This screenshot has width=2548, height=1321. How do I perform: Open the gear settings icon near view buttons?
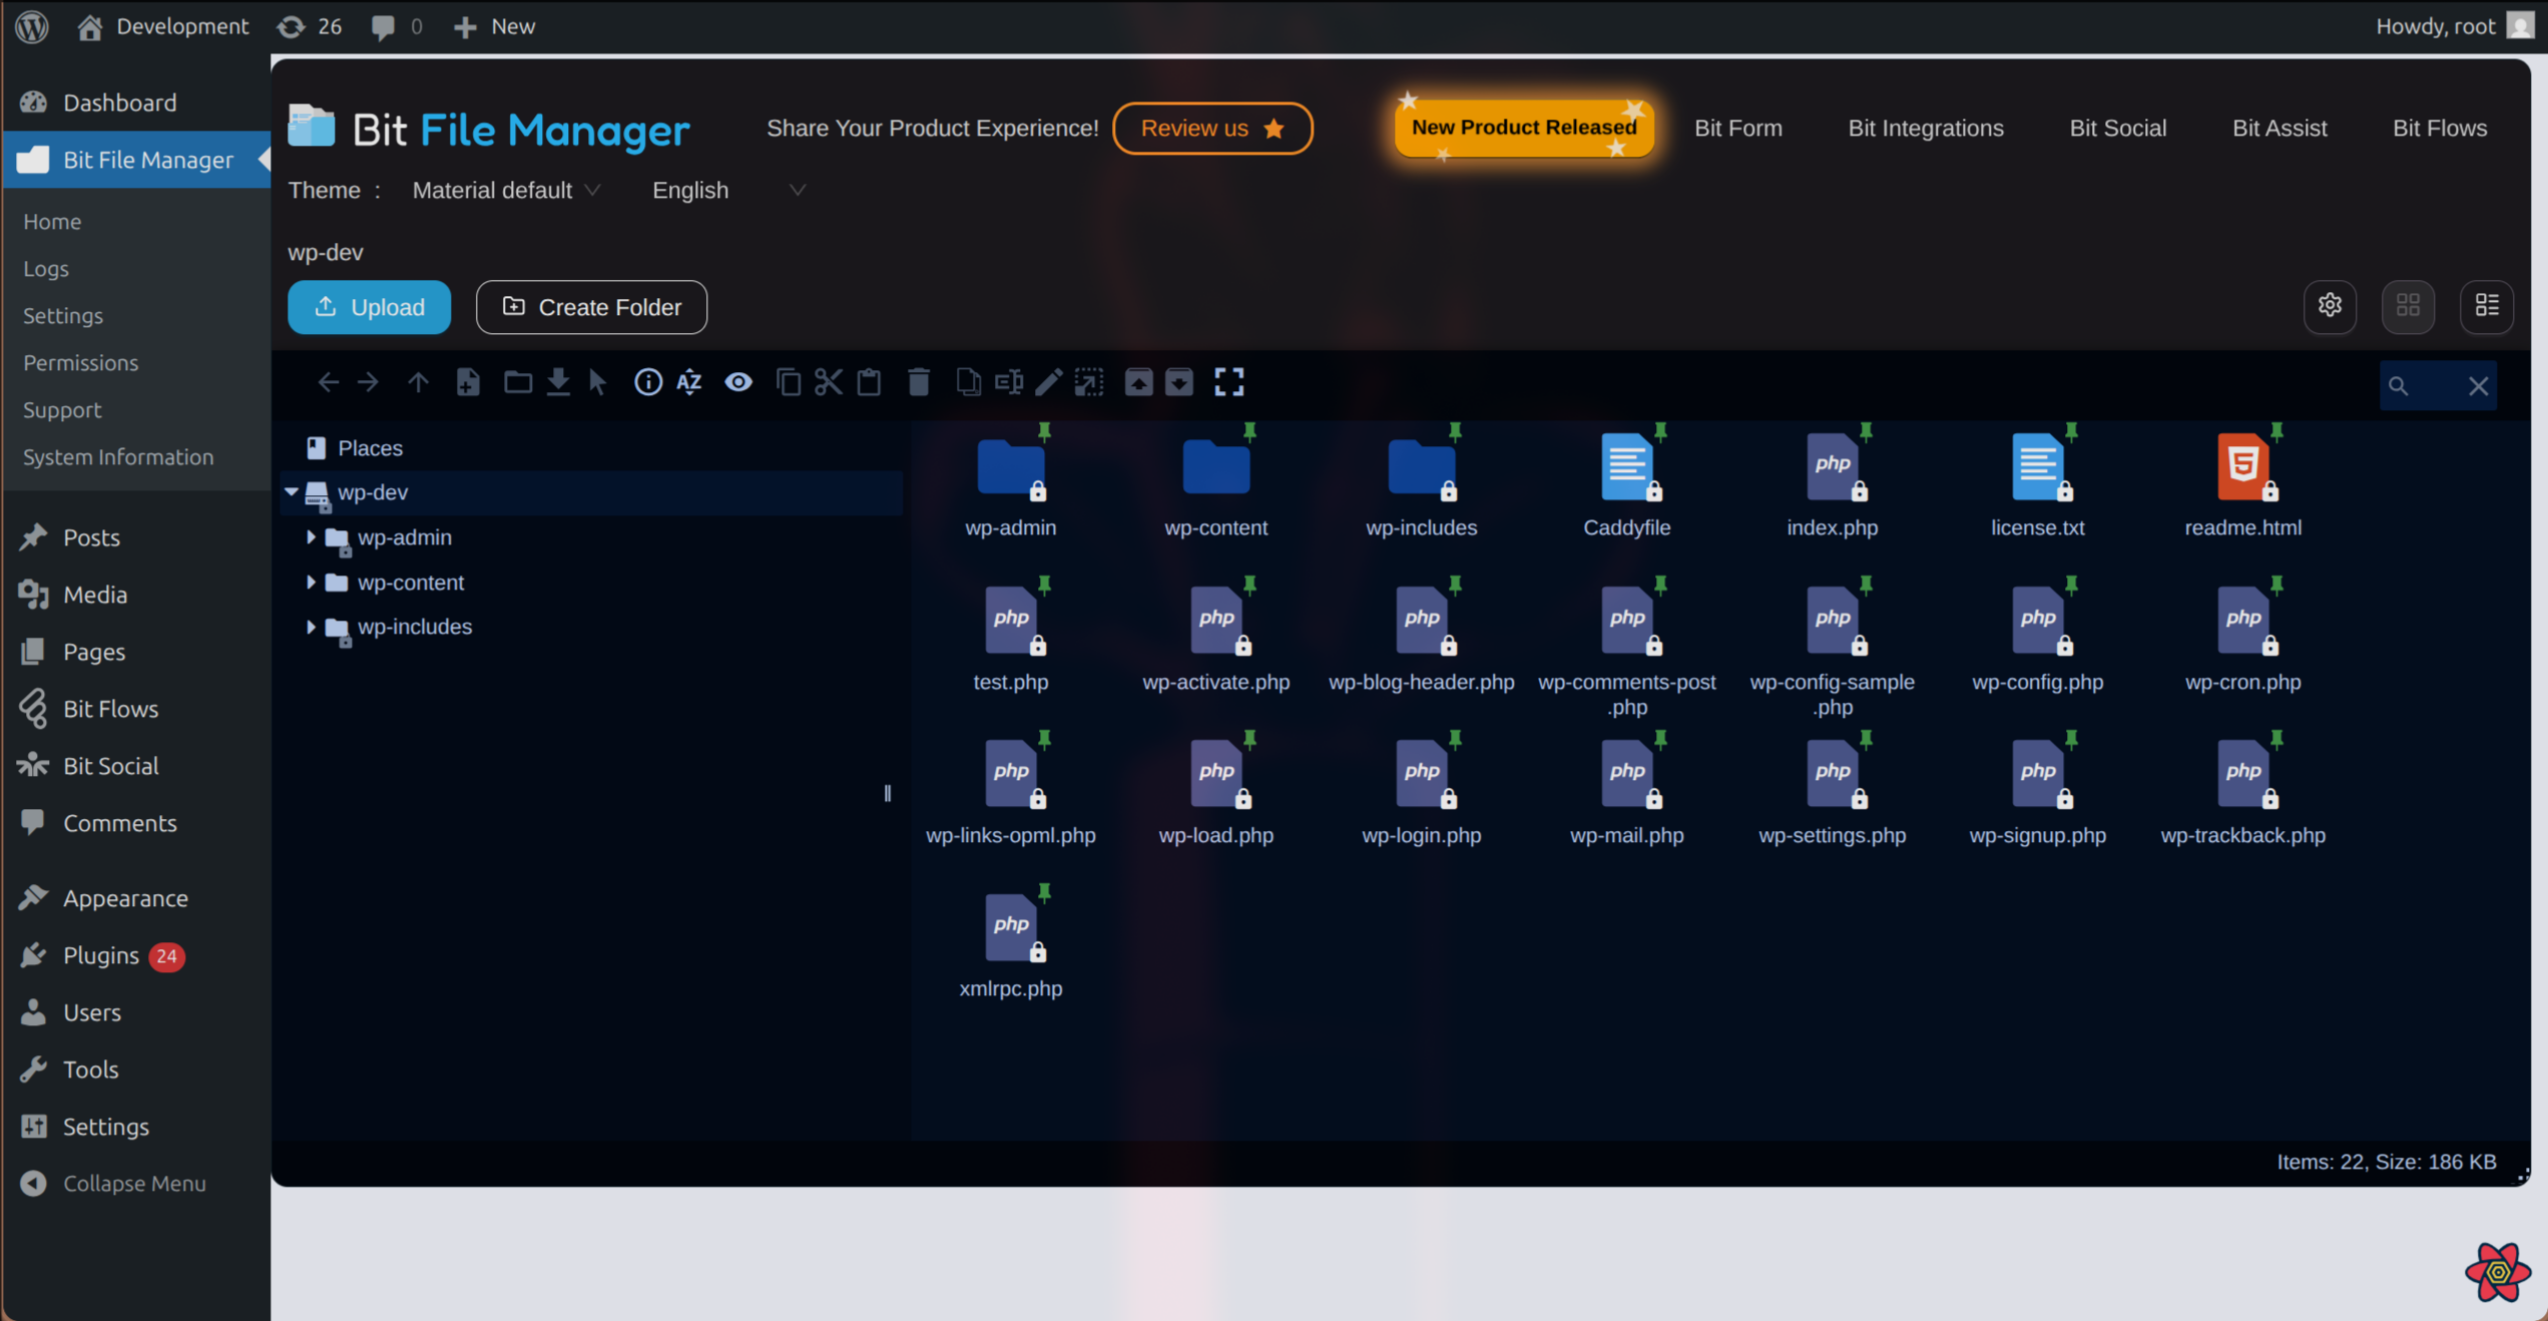(2330, 306)
